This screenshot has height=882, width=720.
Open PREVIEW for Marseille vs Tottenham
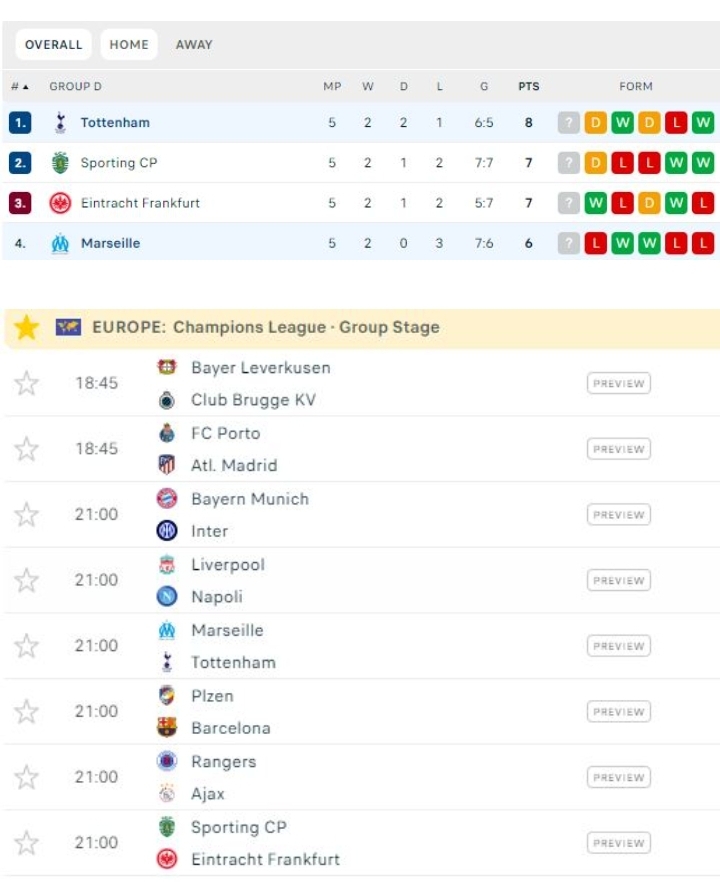(x=619, y=646)
